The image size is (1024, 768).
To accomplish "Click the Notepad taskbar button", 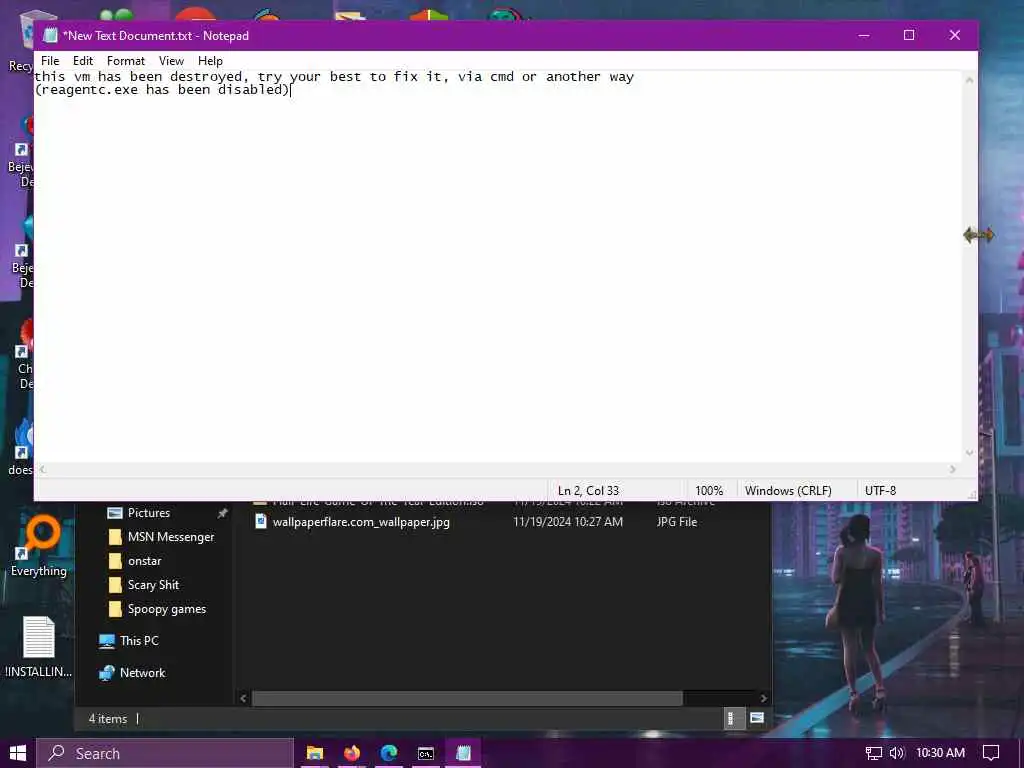I will coord(463,753).
